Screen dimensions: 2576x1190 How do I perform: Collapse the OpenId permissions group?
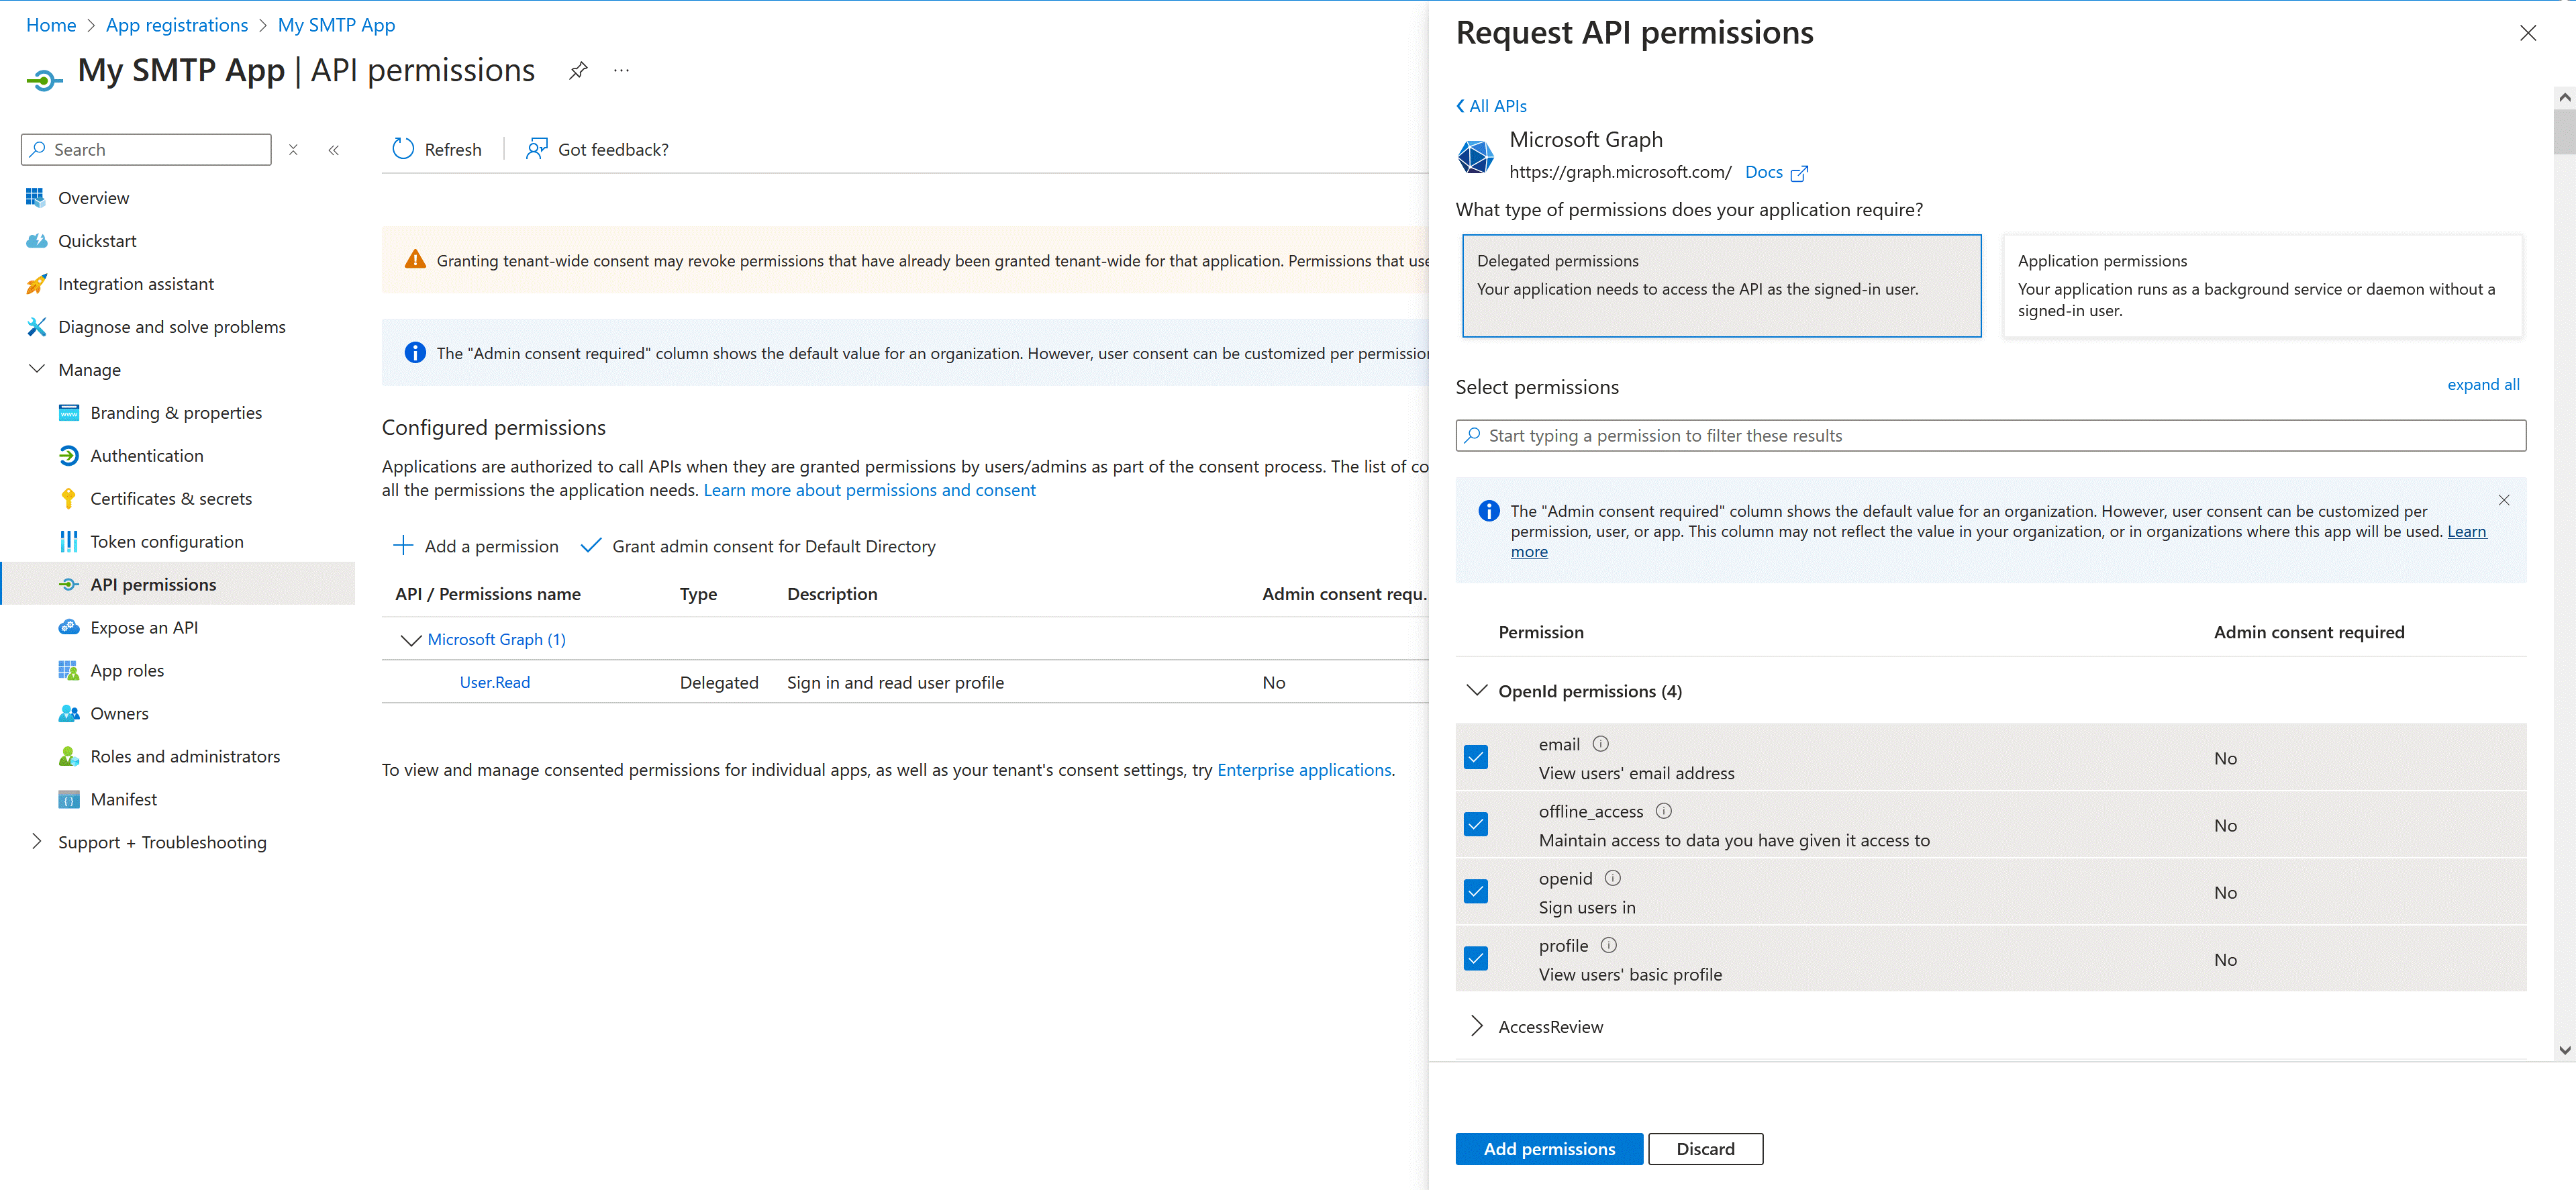tap(1476, 691)
